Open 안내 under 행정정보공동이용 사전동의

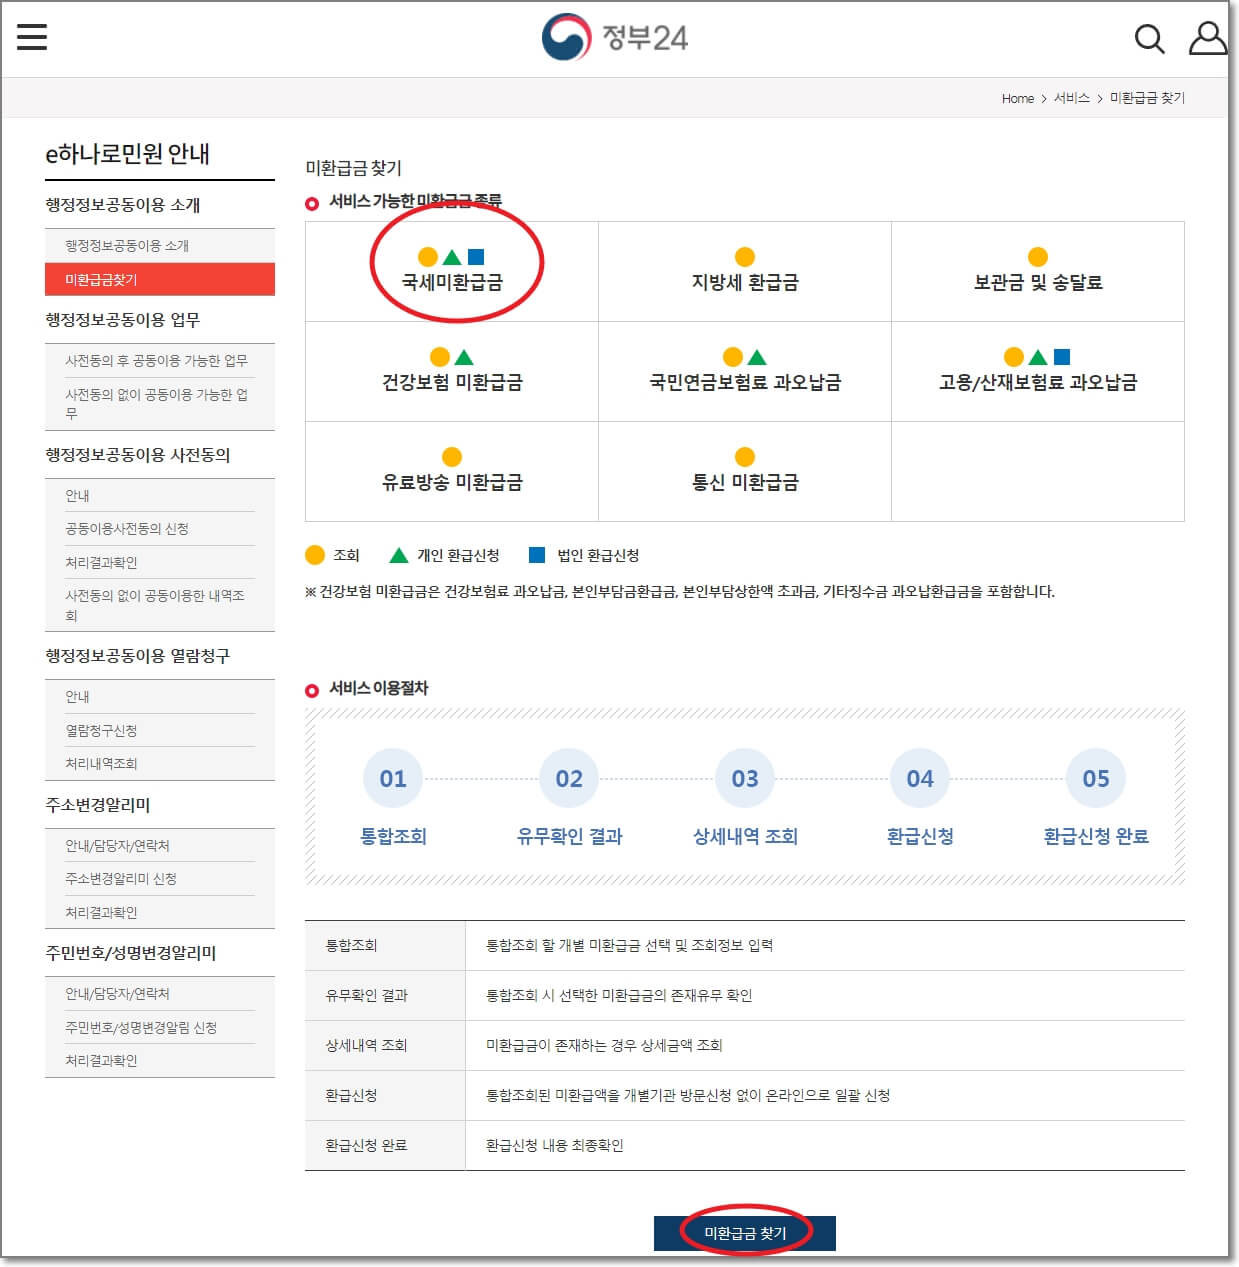pyautogui.click(x=77, y=496)
